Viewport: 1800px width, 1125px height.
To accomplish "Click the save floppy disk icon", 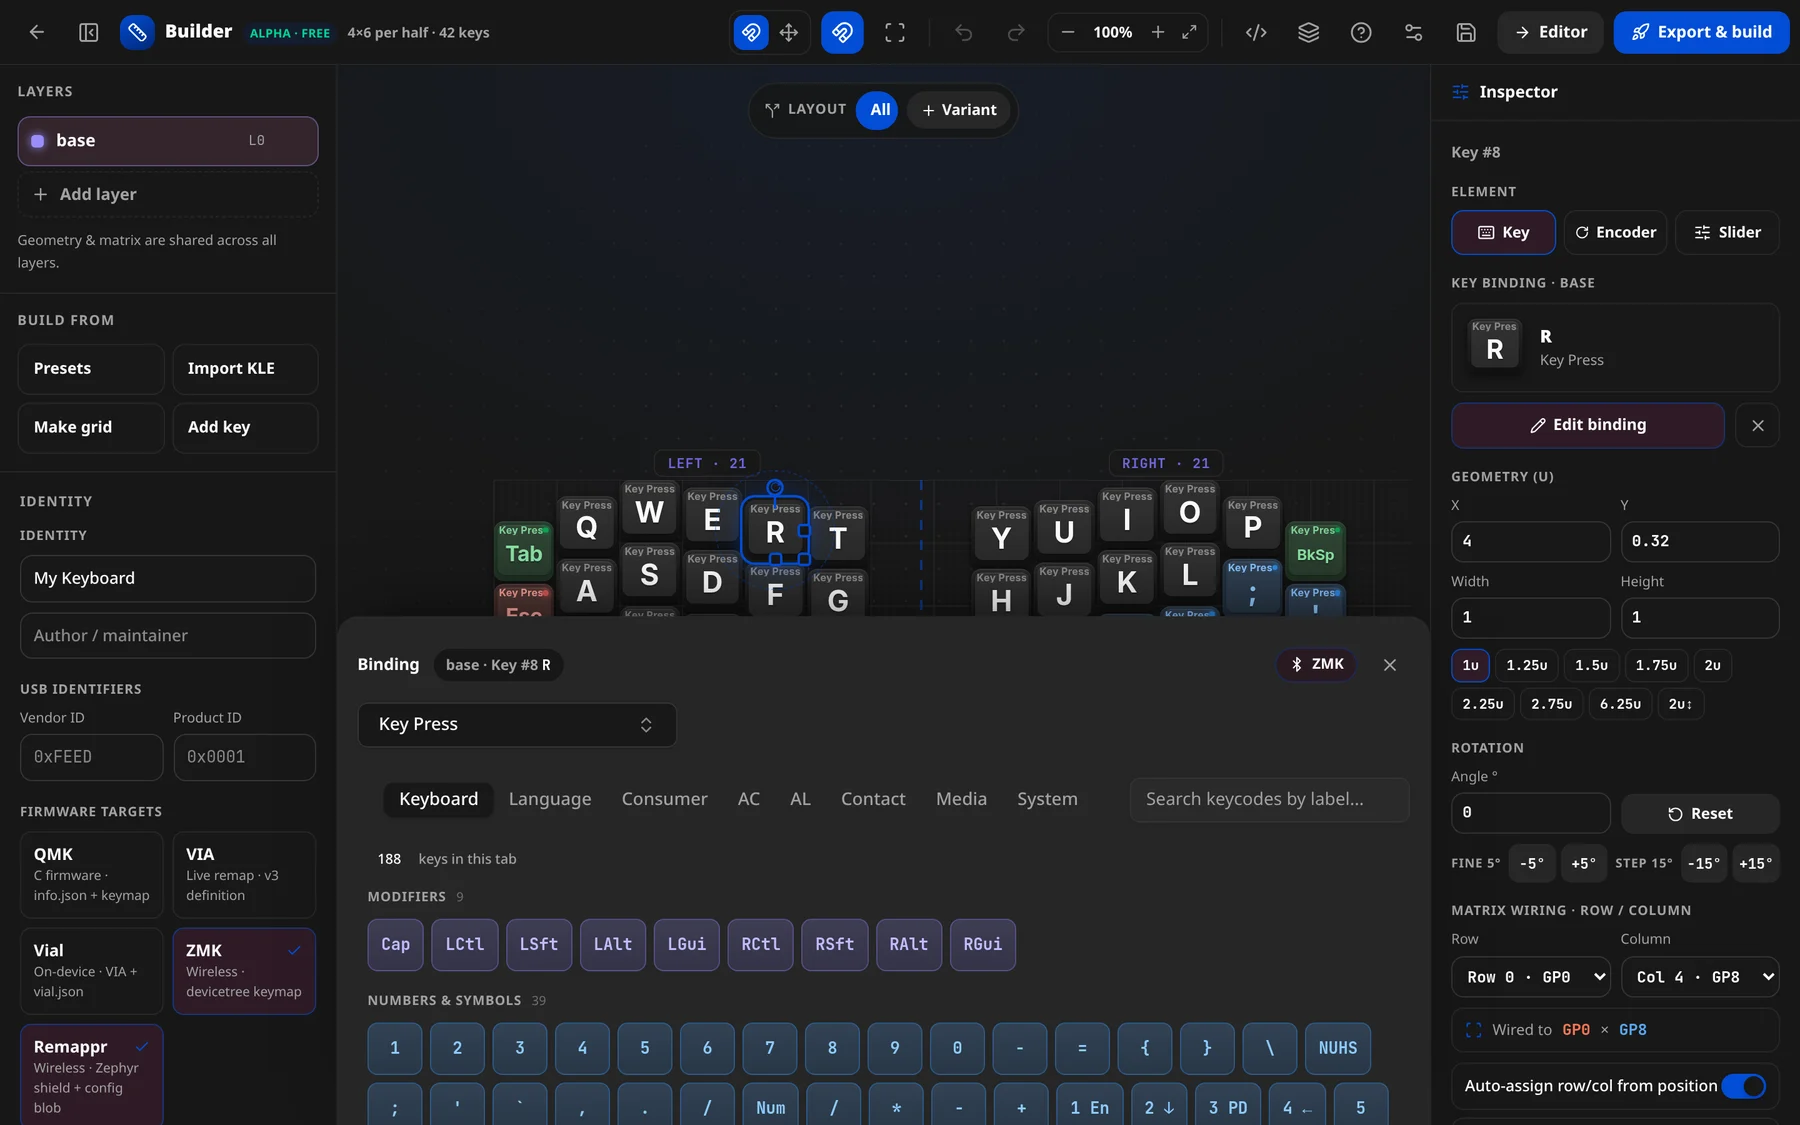I will coord(1466,32).
